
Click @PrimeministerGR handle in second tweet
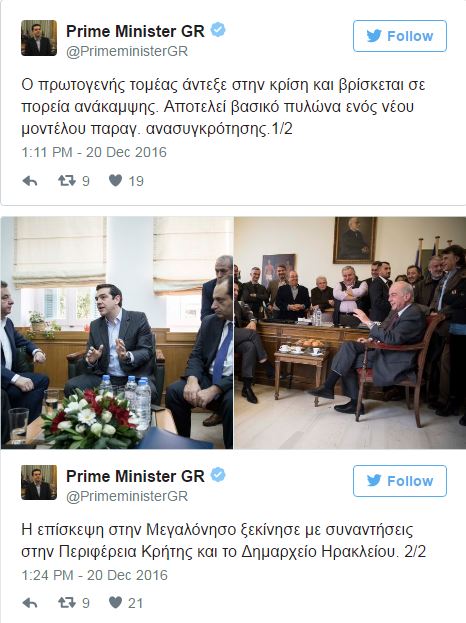[x=127, y=497]
